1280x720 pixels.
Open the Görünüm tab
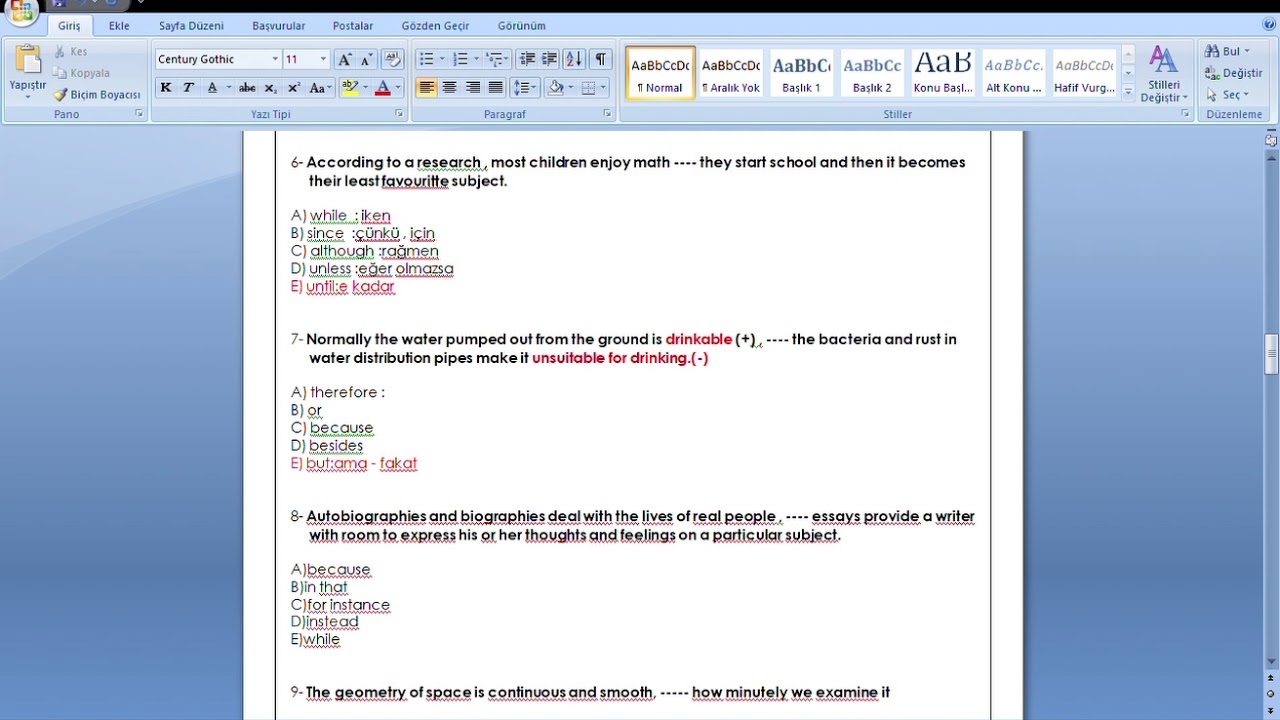click(522, 26)
